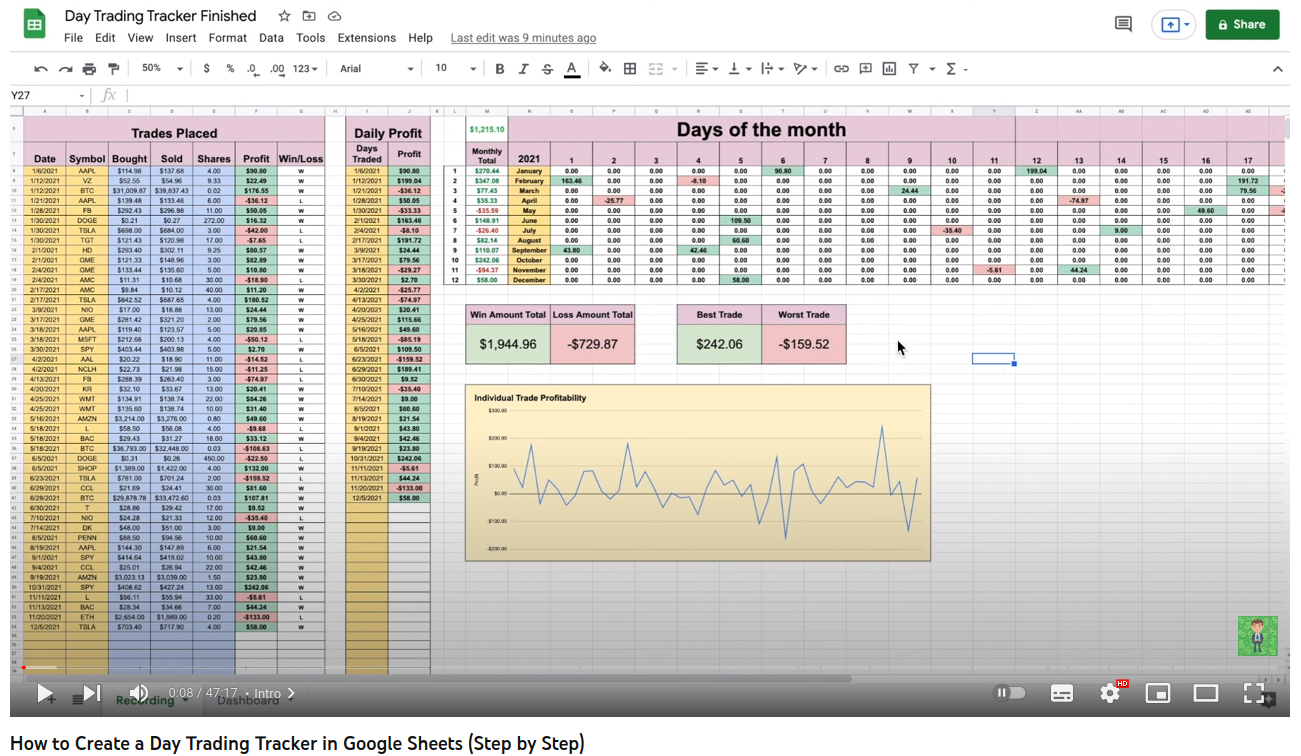This screenshot has width=1301, height=756.
Task: Open the present to meeting button
Action: point(1173,25)
